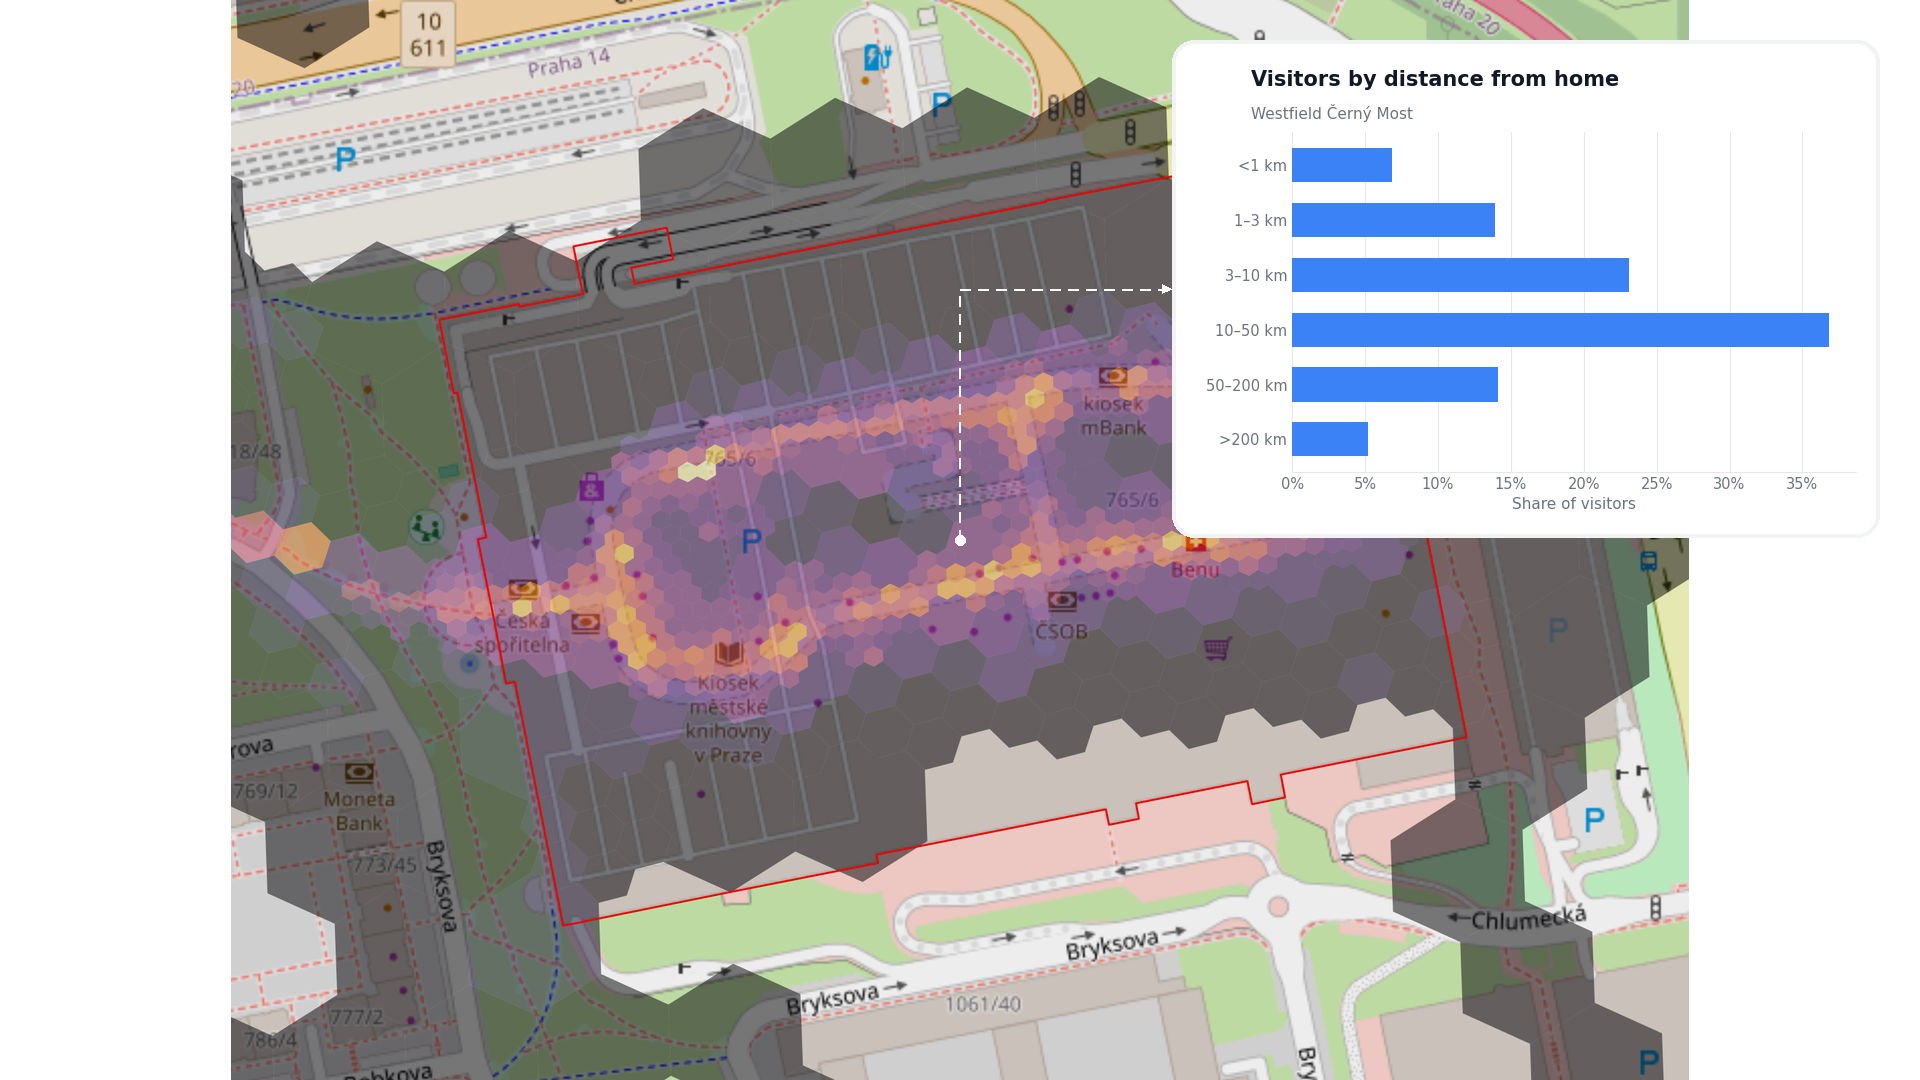Click the Visitors by distance from home title

point(1434,79)
